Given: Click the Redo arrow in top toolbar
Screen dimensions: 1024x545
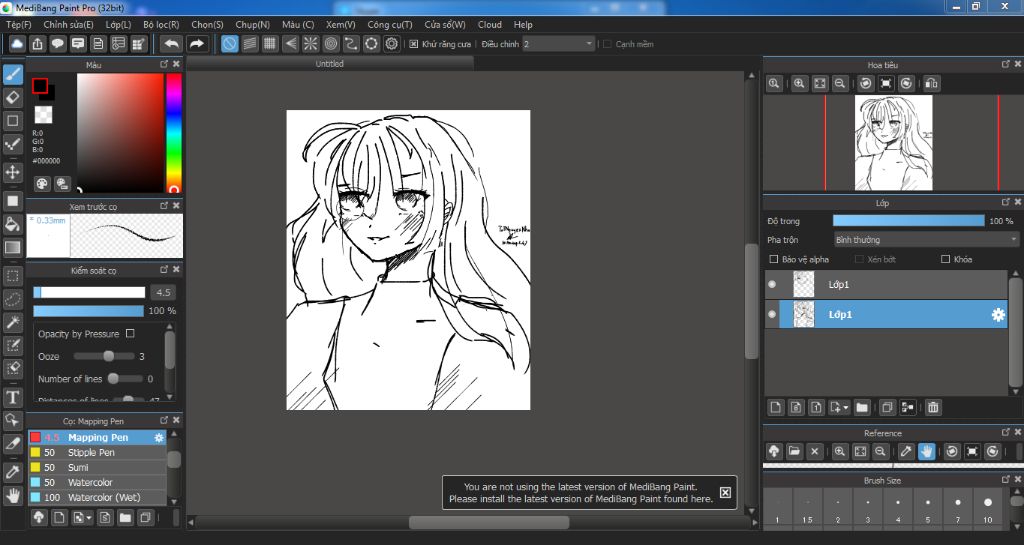Looking at the screenshot, I should point(196,44).
